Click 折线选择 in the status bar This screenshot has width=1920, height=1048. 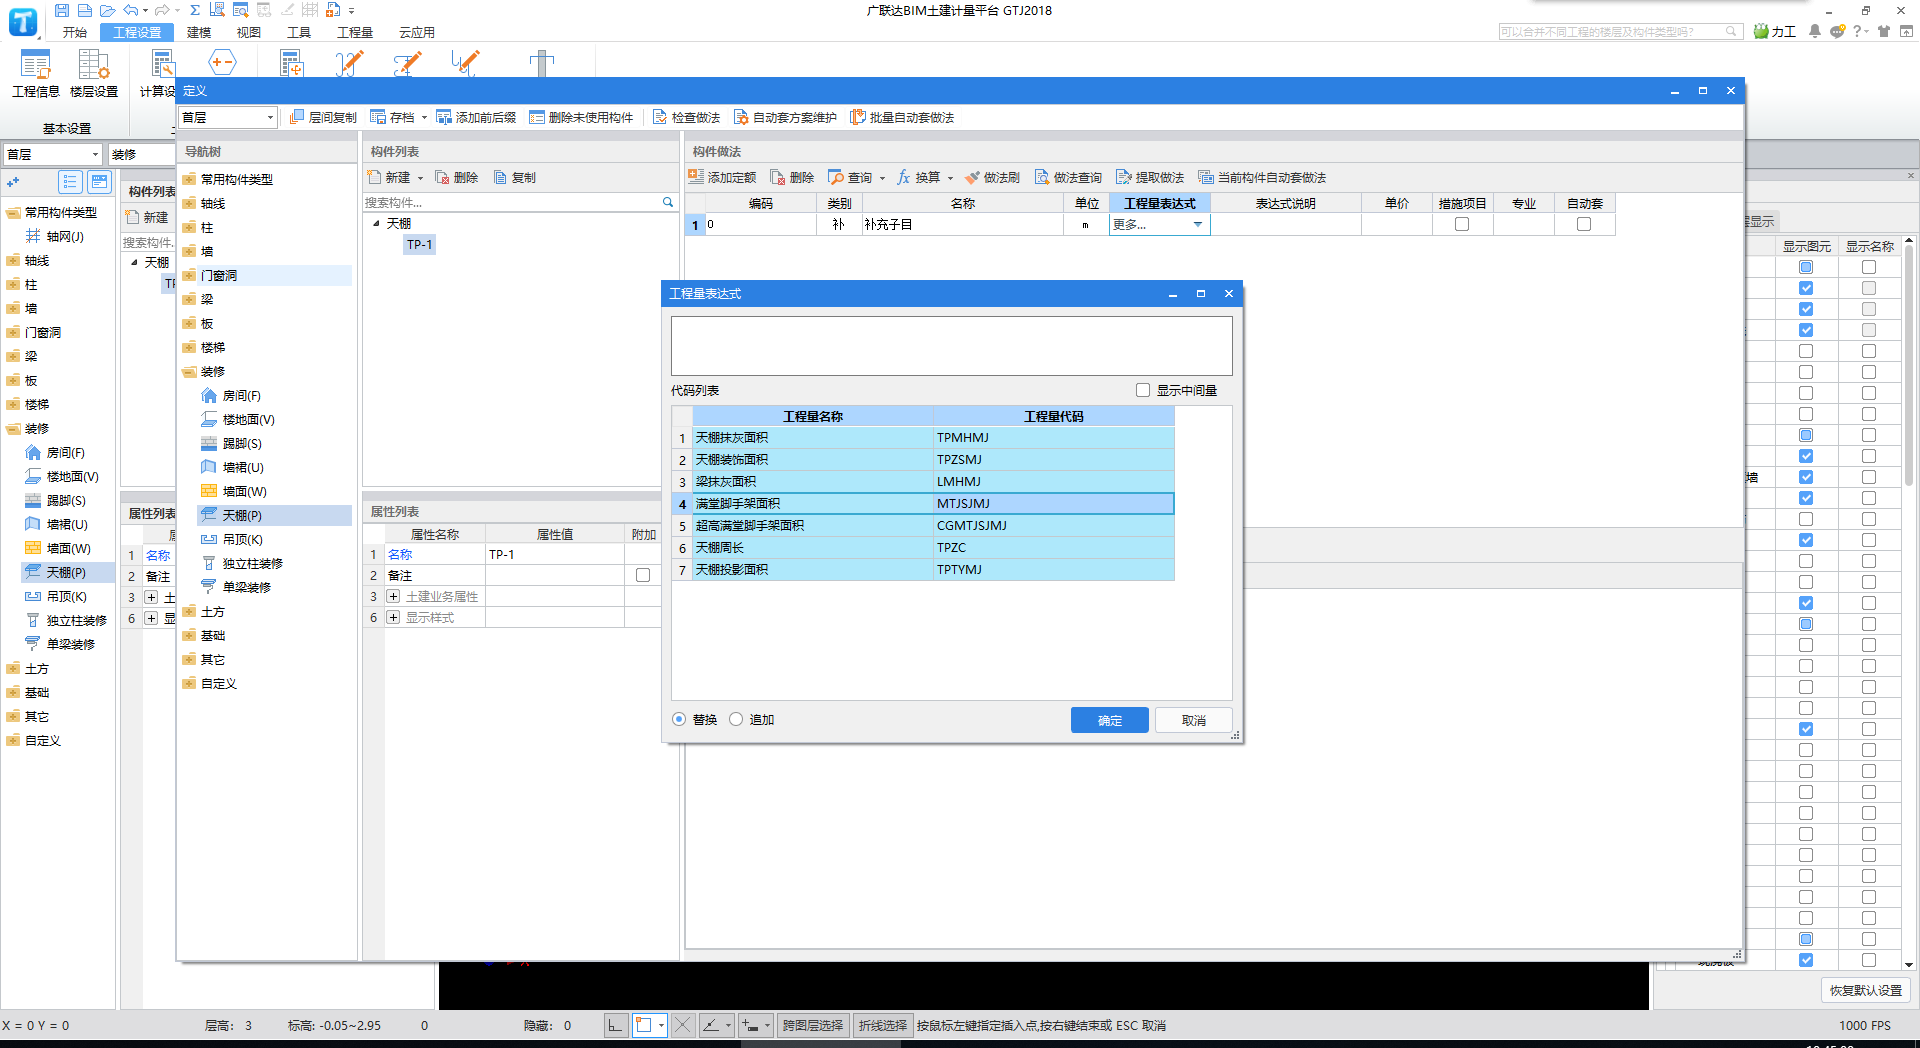[x=882, y=1025]
